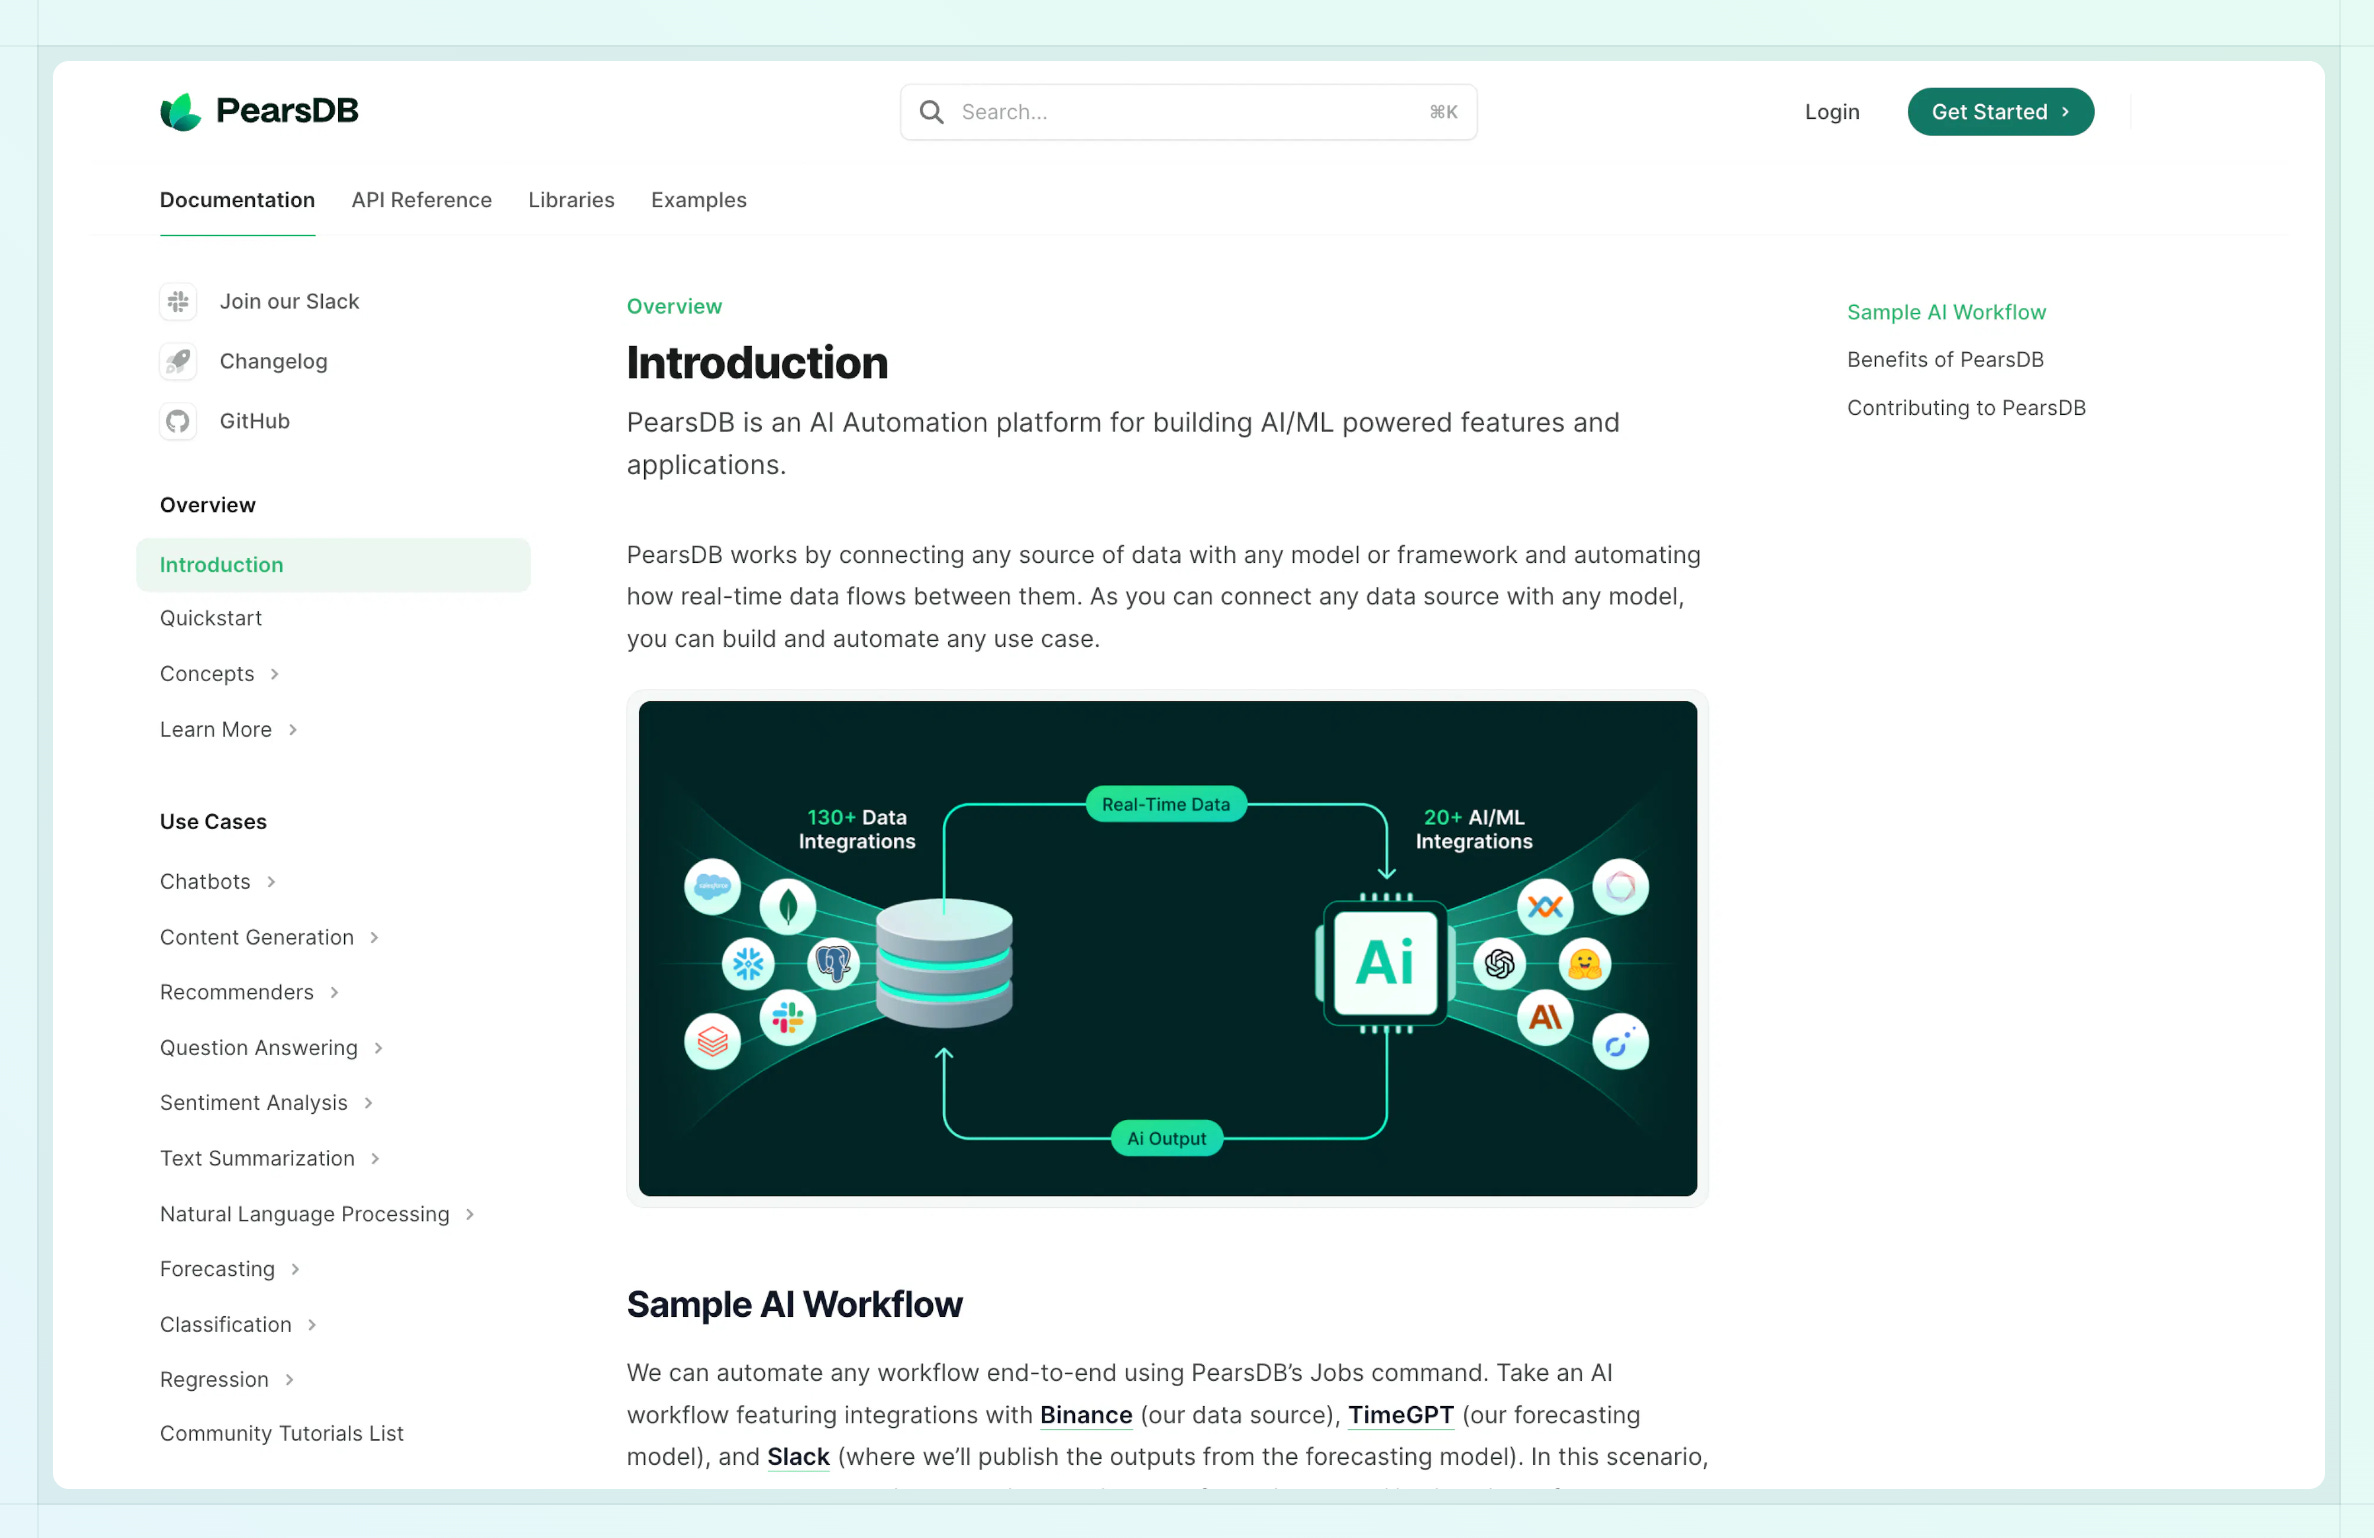Click the Changelog rocket icon

pyautogui.click(x=178, y=361)
